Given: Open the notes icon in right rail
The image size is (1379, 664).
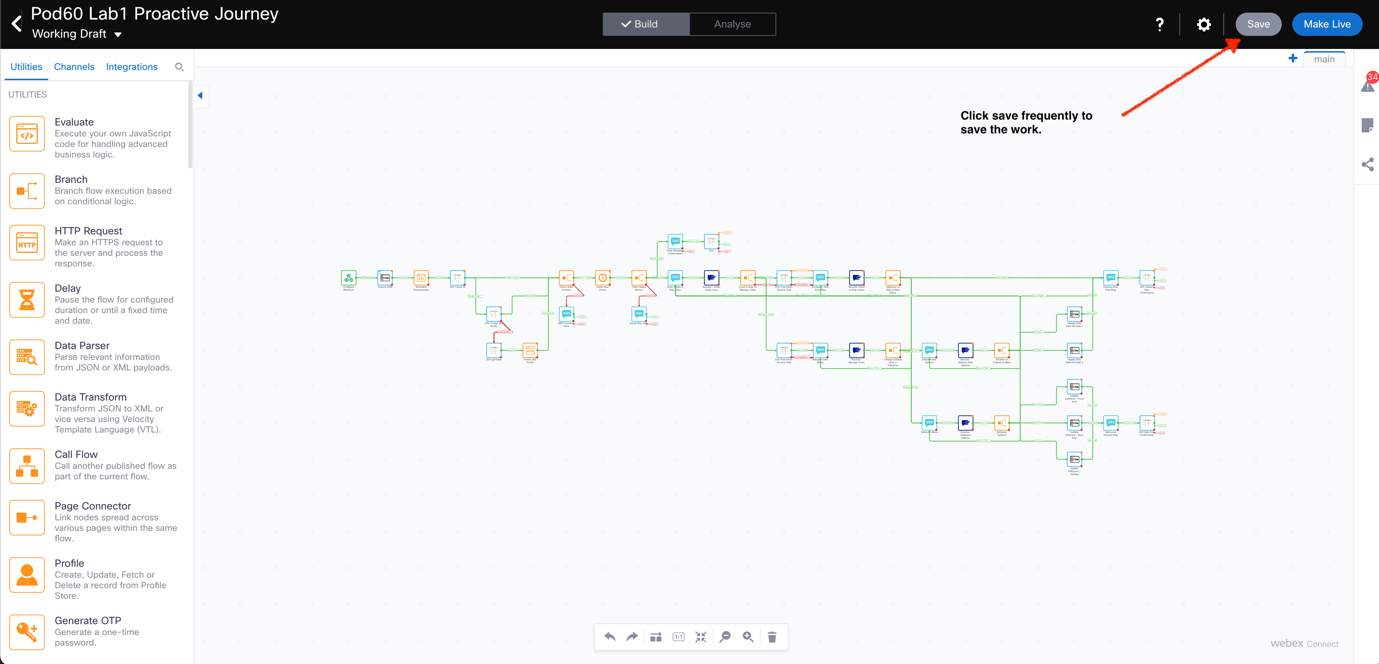Looking at the screenshot, I should [x=1368, y=125].
